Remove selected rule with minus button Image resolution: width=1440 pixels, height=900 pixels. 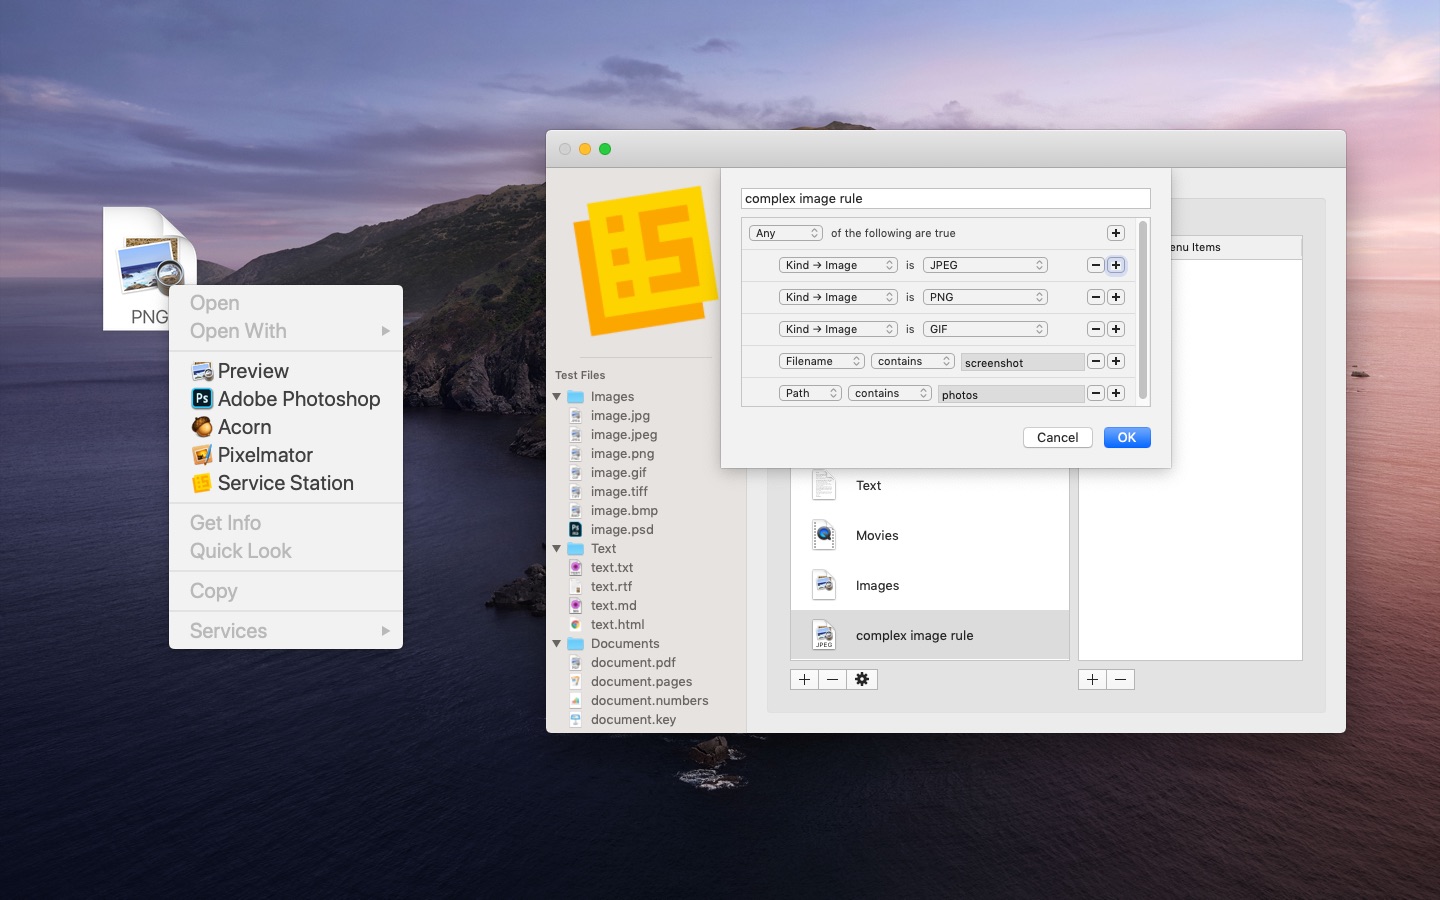[832, 680]
